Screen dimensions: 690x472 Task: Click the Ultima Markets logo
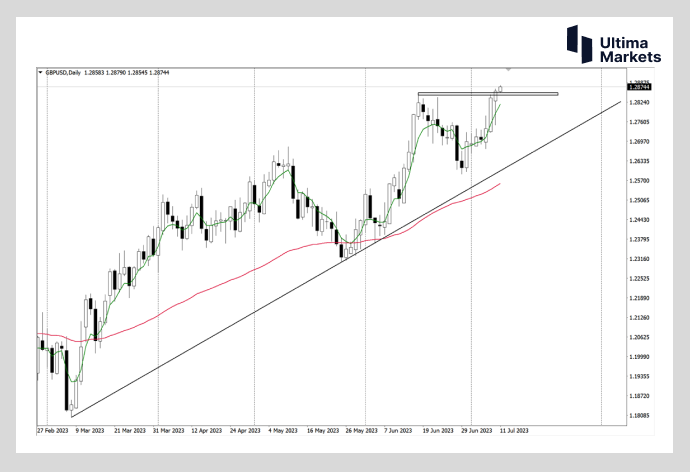click(x=613, y=44)
